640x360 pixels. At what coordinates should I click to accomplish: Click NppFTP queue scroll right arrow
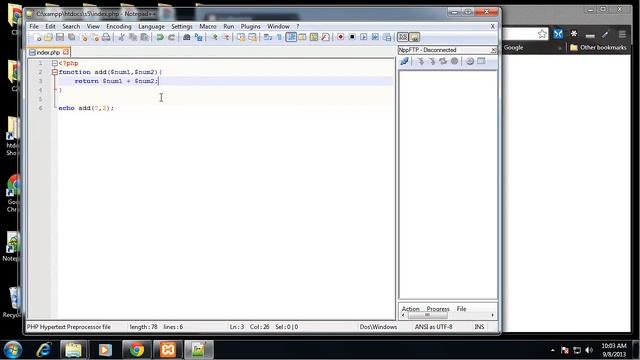492,315
